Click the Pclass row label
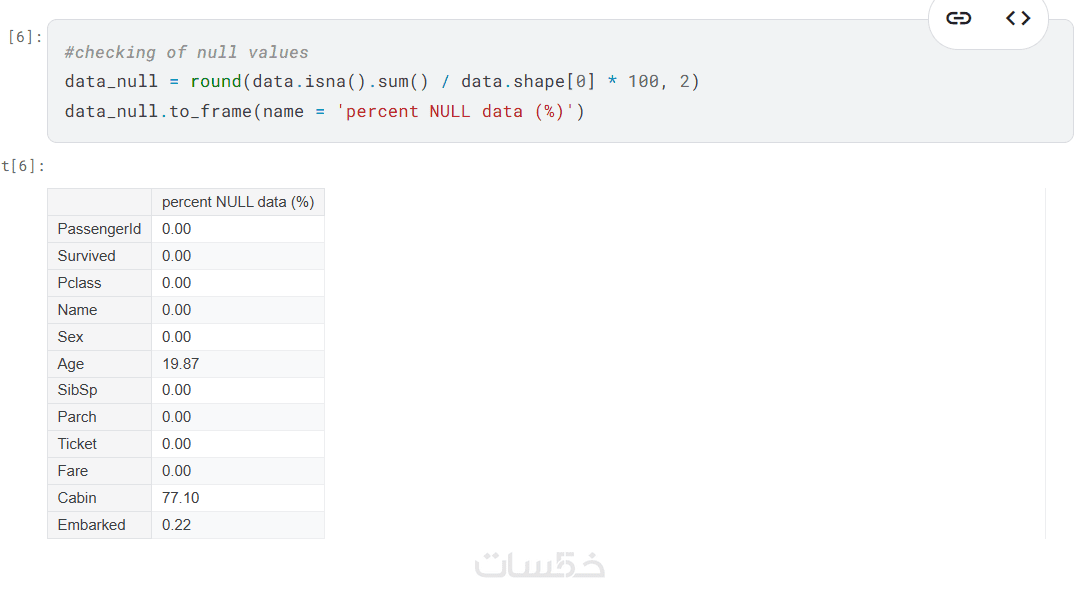1081x590 pixels. (80, 283)
